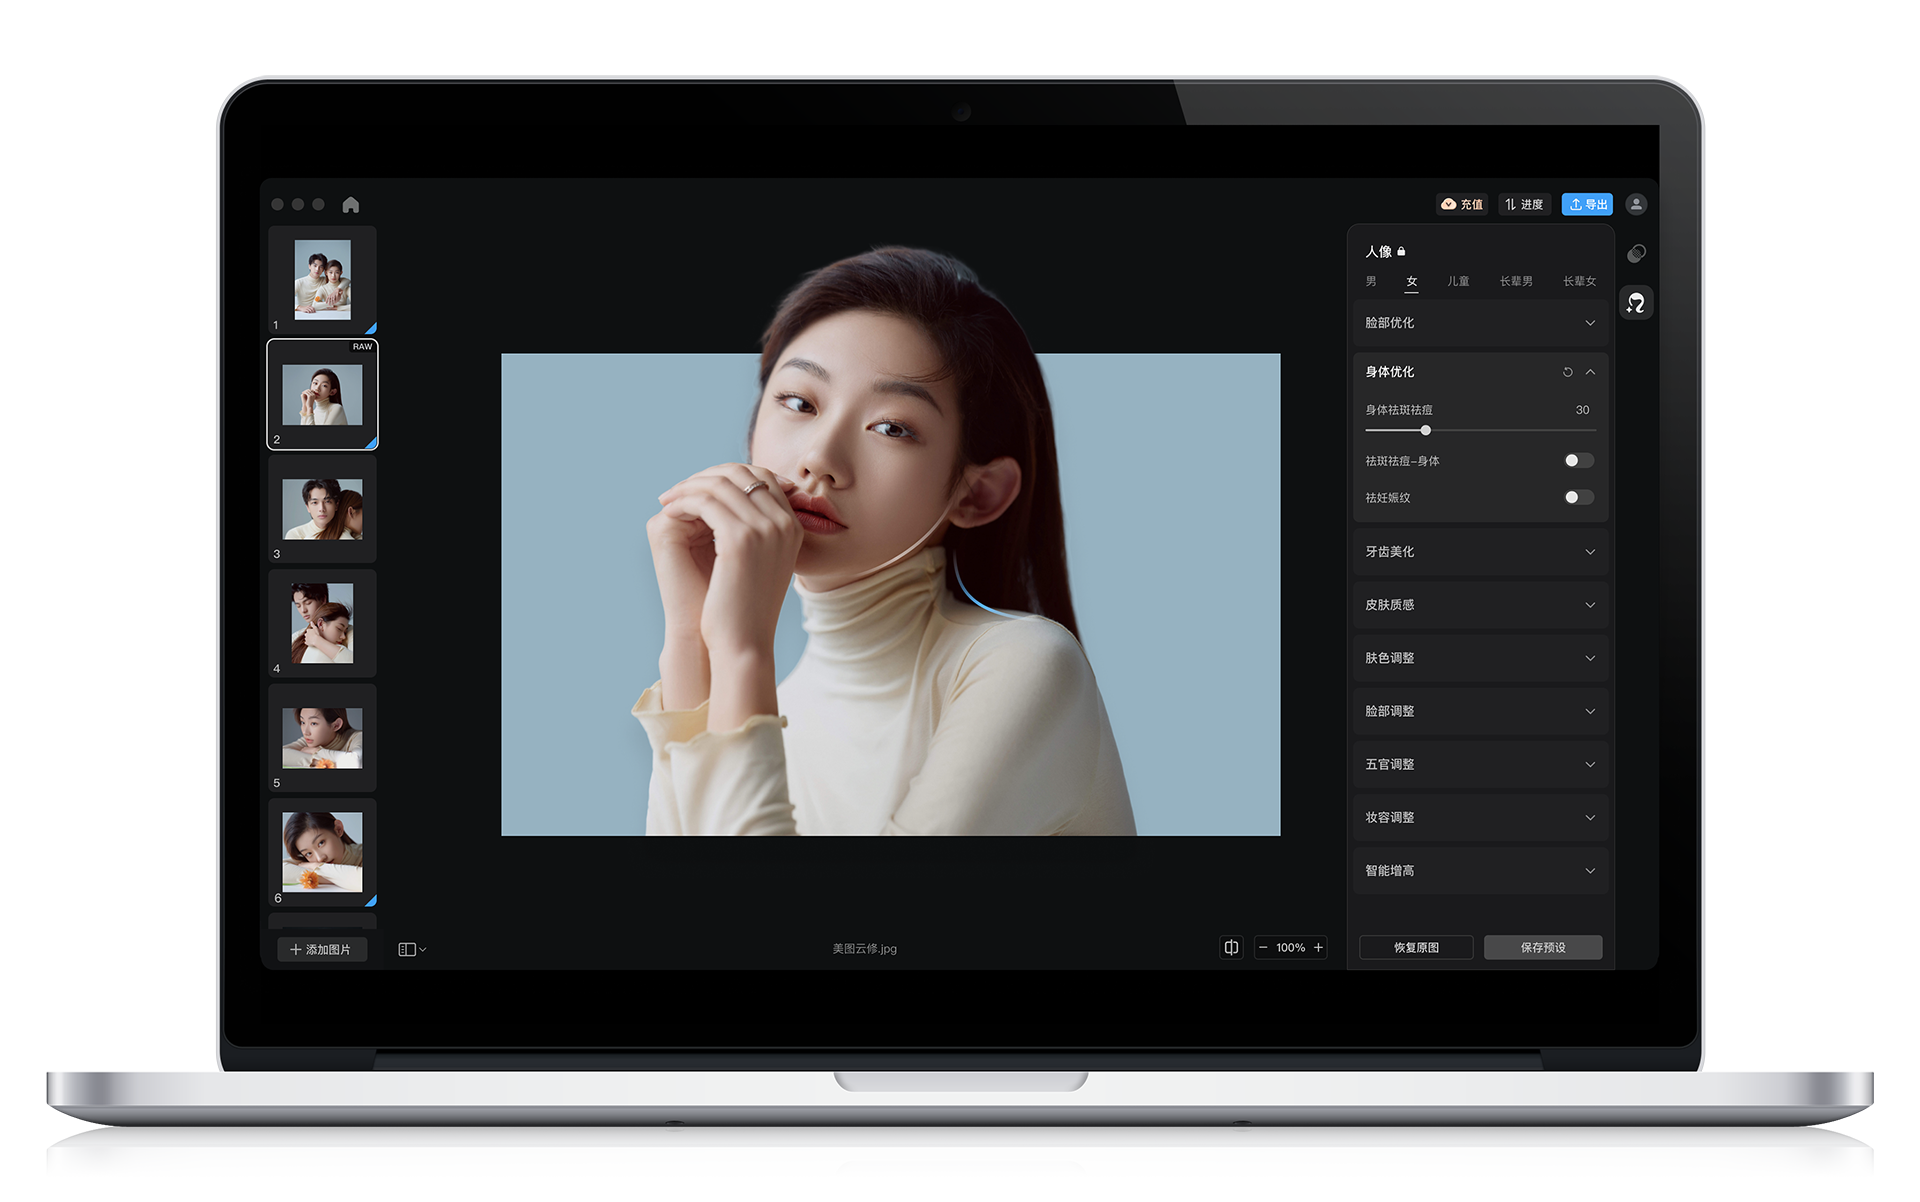Screen dimensions: 1920x1202
Task: Click the 导出 export button
Action: [1587, 204]
